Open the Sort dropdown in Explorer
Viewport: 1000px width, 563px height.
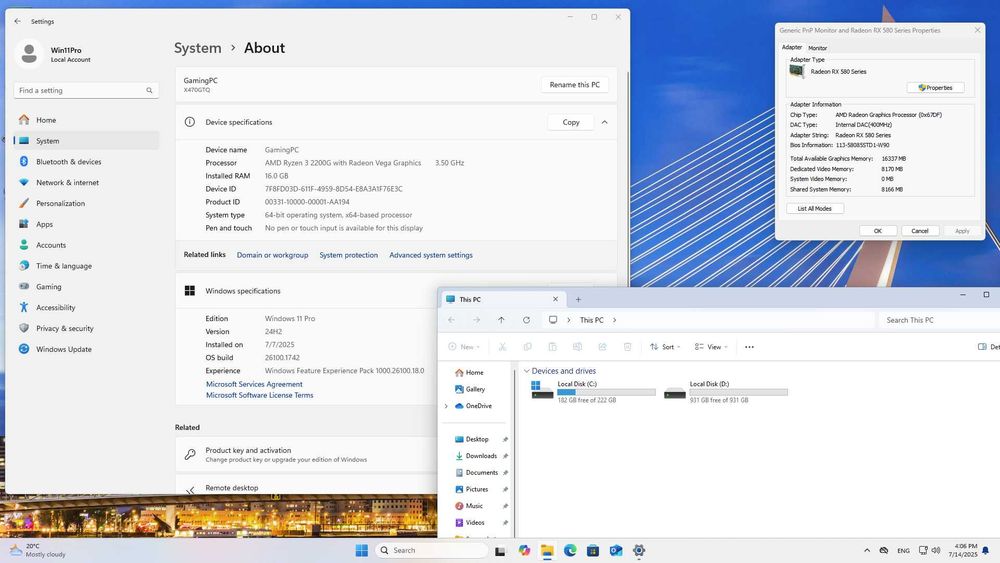tap(665, 347)
